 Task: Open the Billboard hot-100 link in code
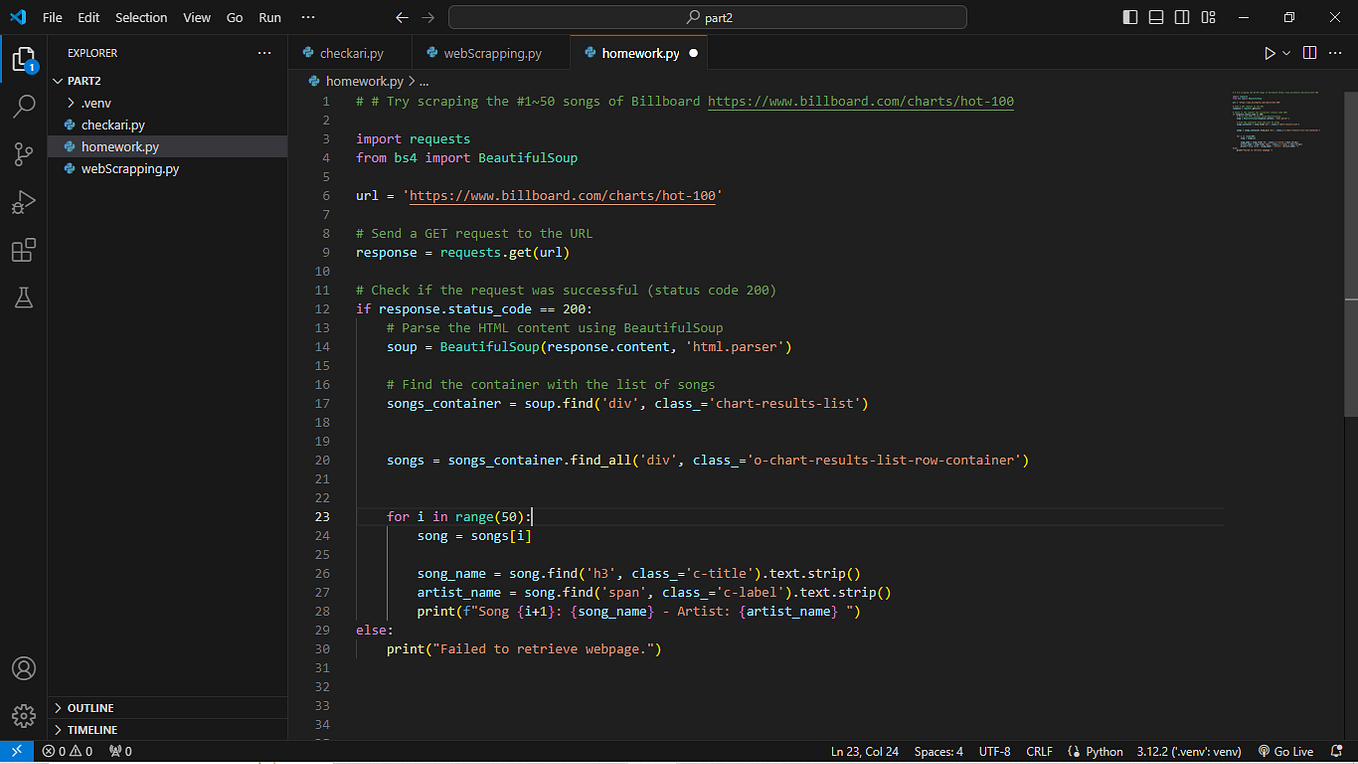(x=860, y=100)
